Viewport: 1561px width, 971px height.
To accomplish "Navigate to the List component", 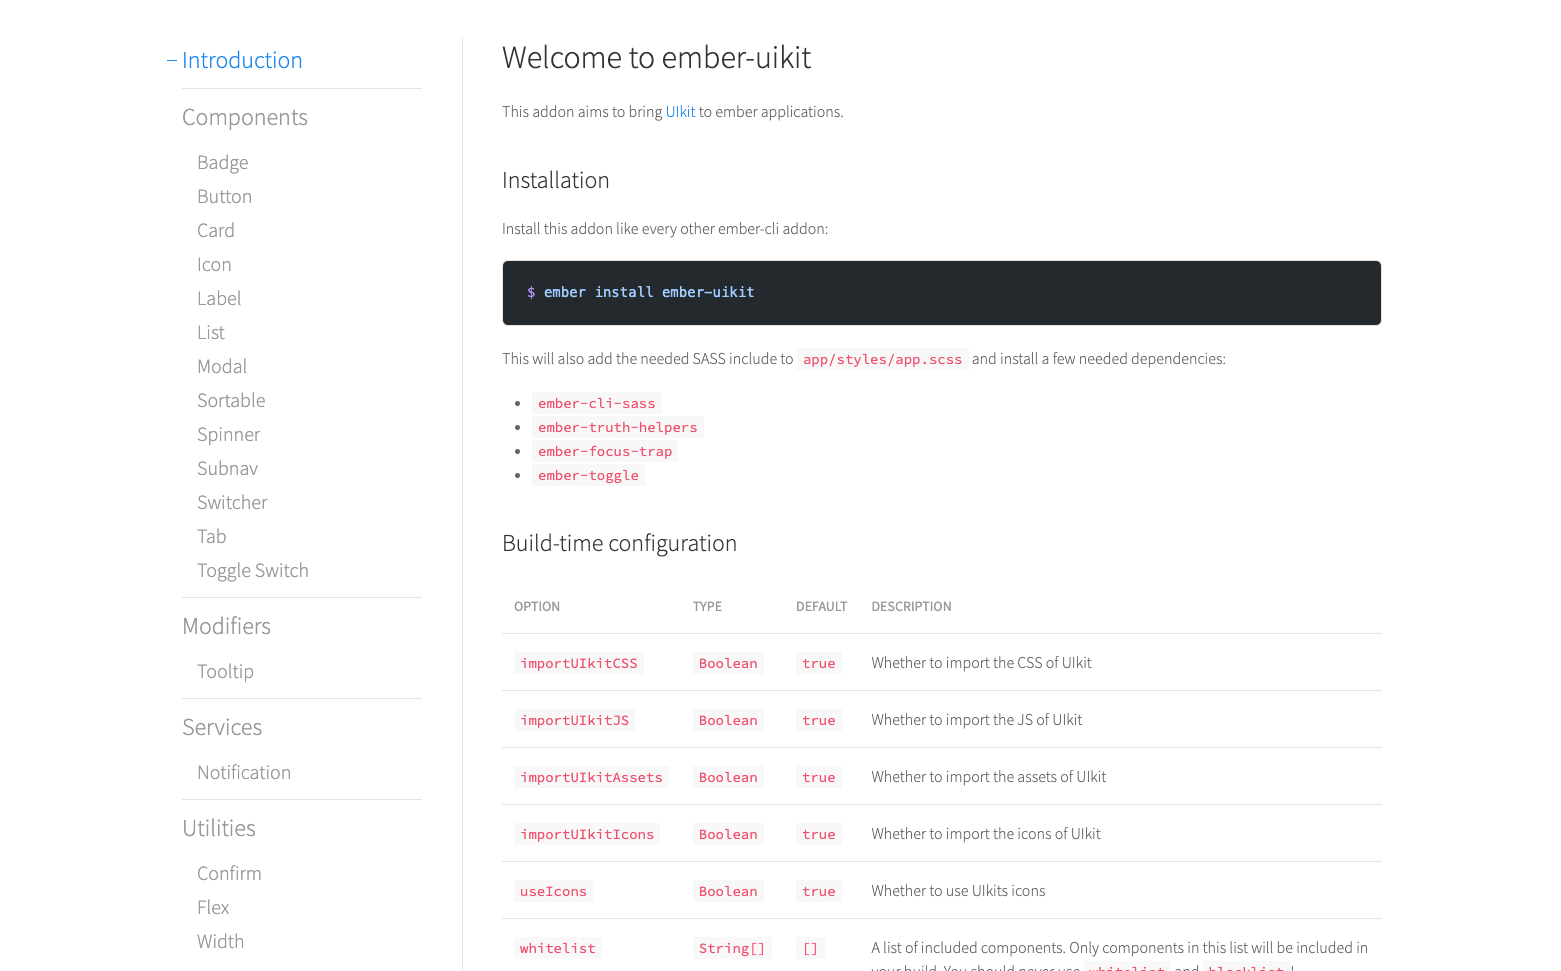I will (211, 332).
